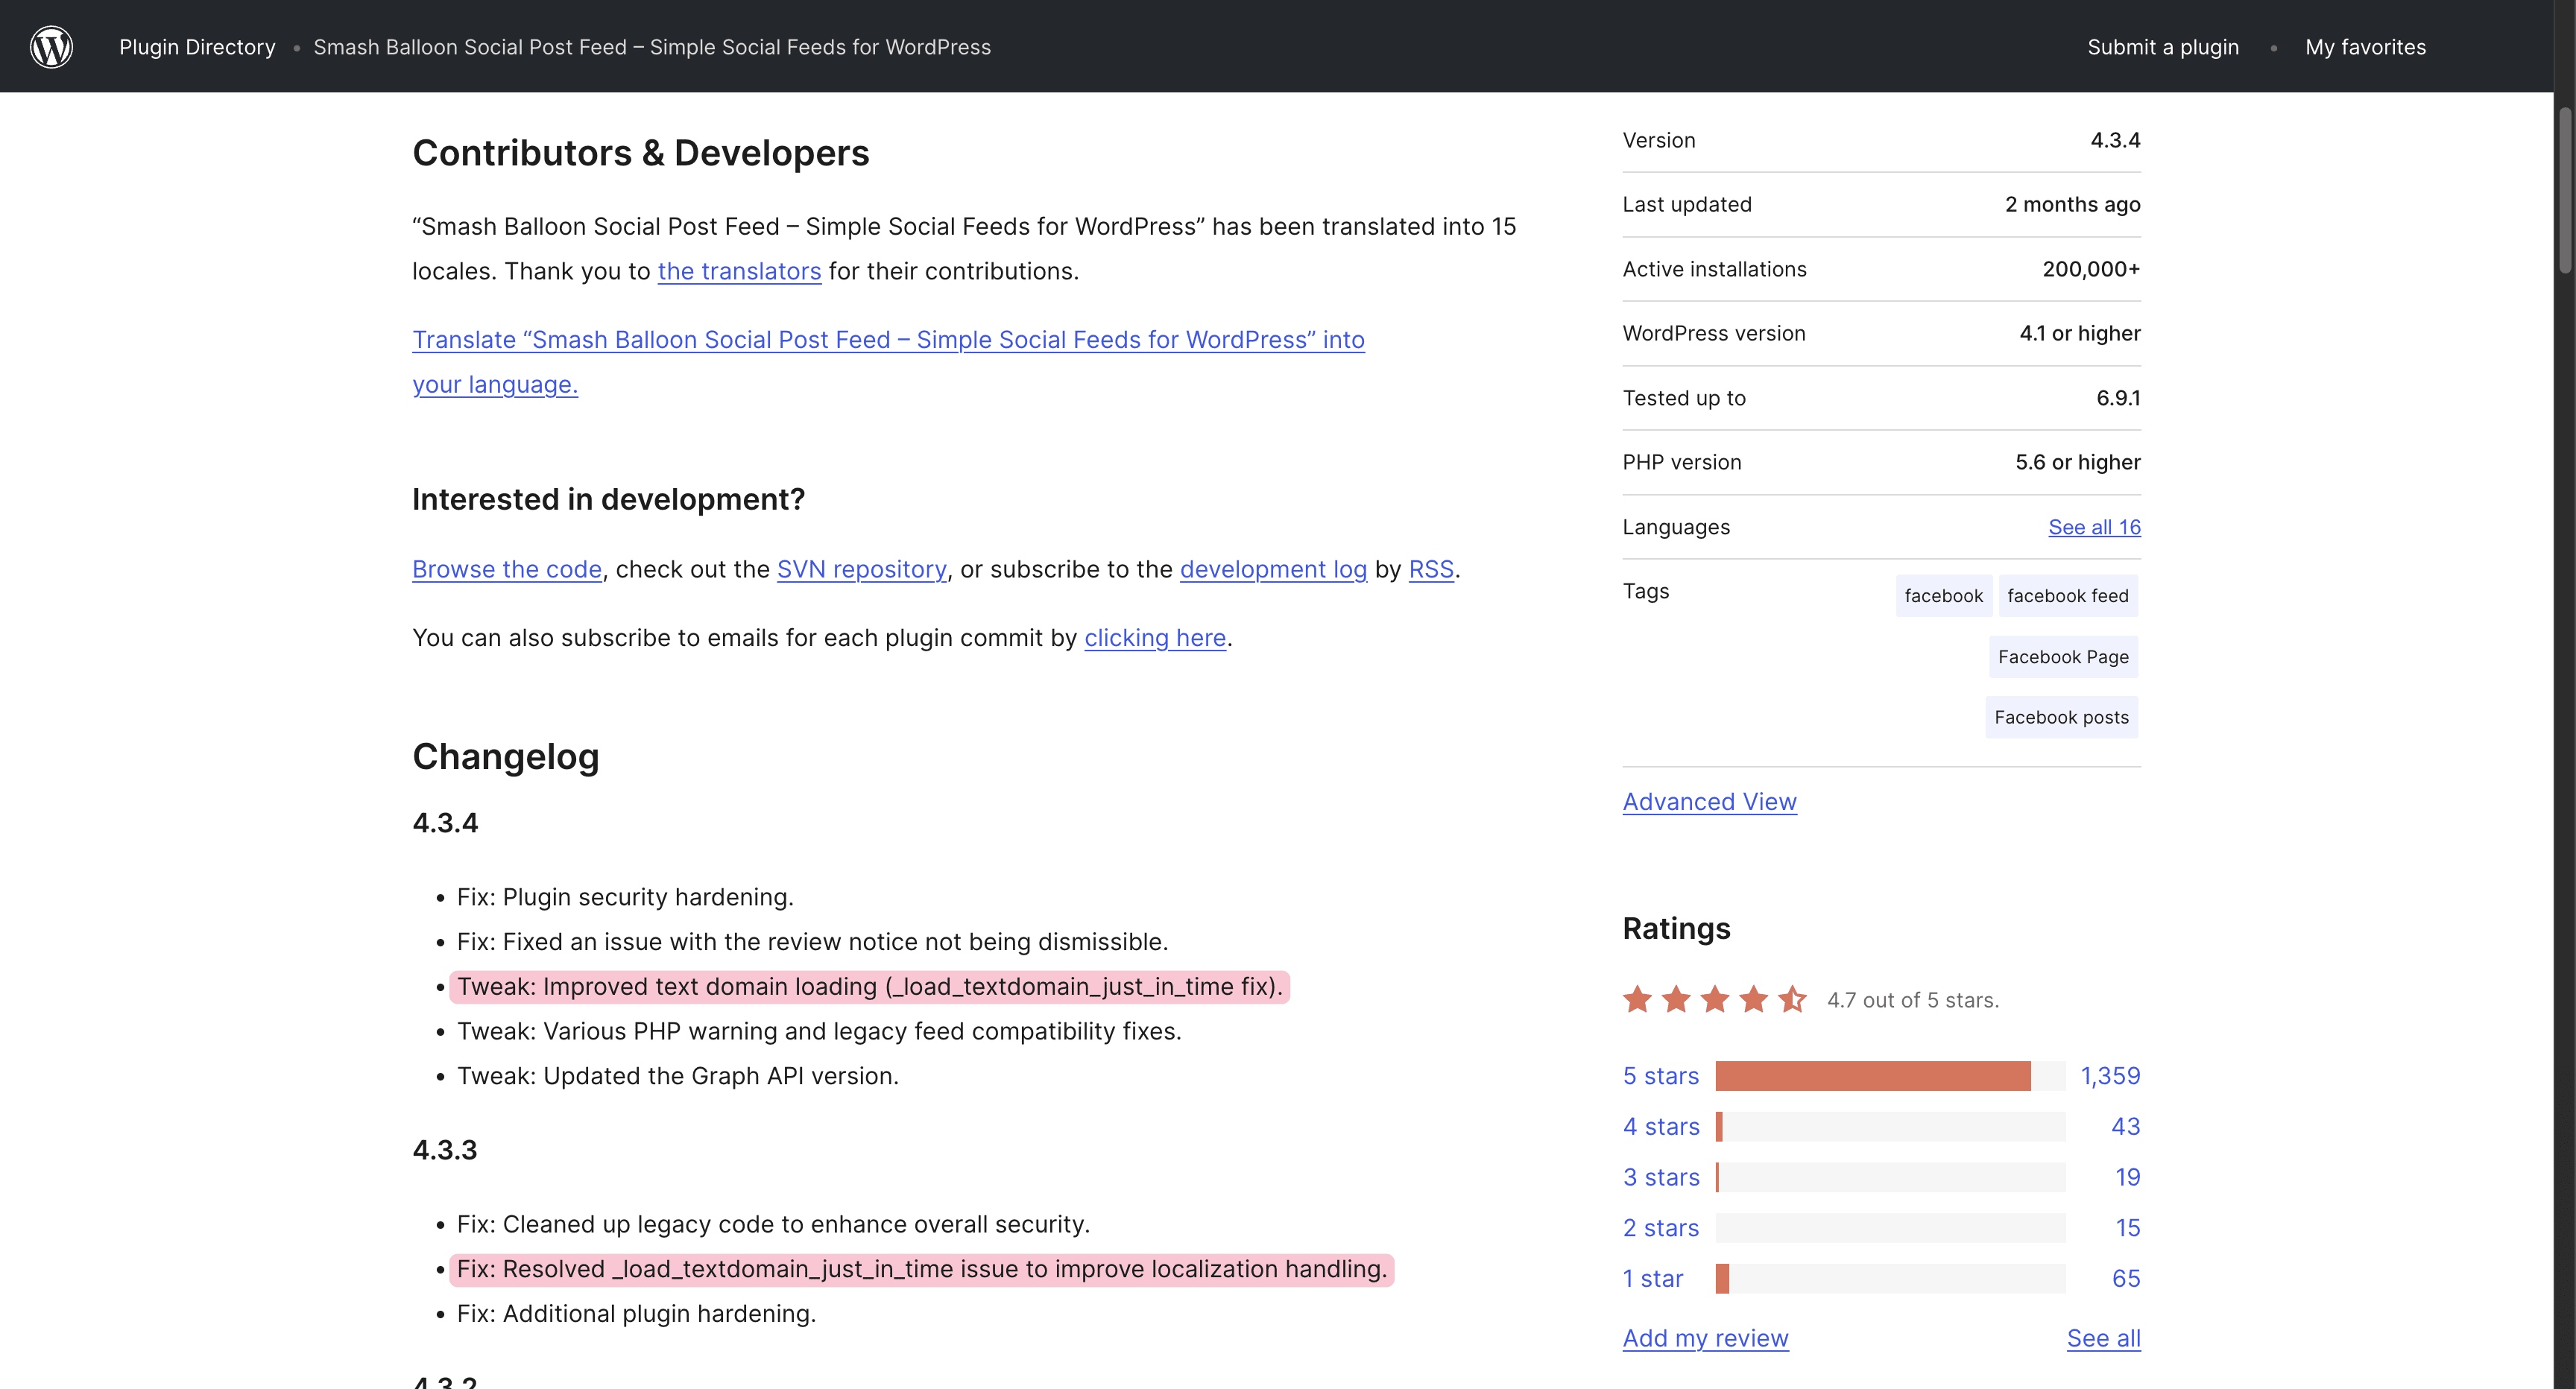This screenshot has width=2576, height=1389.
Task: Subscribe via the RSS link
Action: (x=1431, y=569)
